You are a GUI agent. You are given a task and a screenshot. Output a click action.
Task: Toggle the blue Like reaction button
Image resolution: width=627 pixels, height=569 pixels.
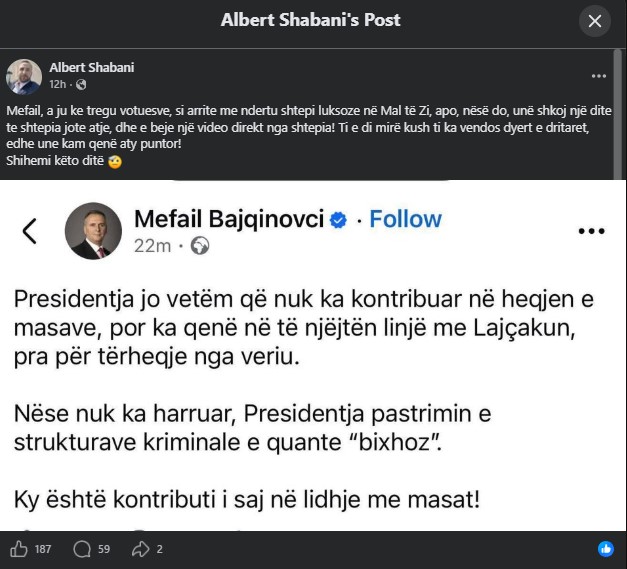pyautogui.click(x=605, y=548)
